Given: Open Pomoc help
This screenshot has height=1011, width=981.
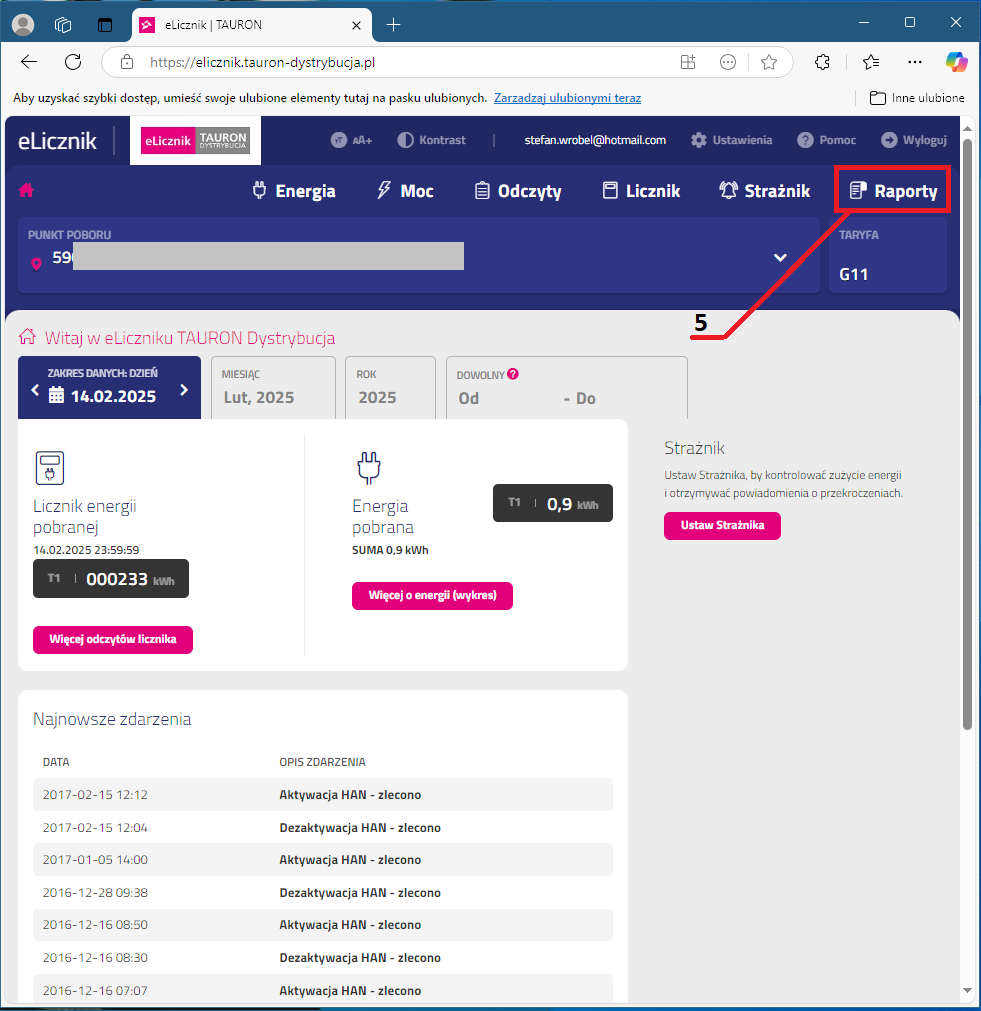Looking at the screenshot, I should [827, 140].
